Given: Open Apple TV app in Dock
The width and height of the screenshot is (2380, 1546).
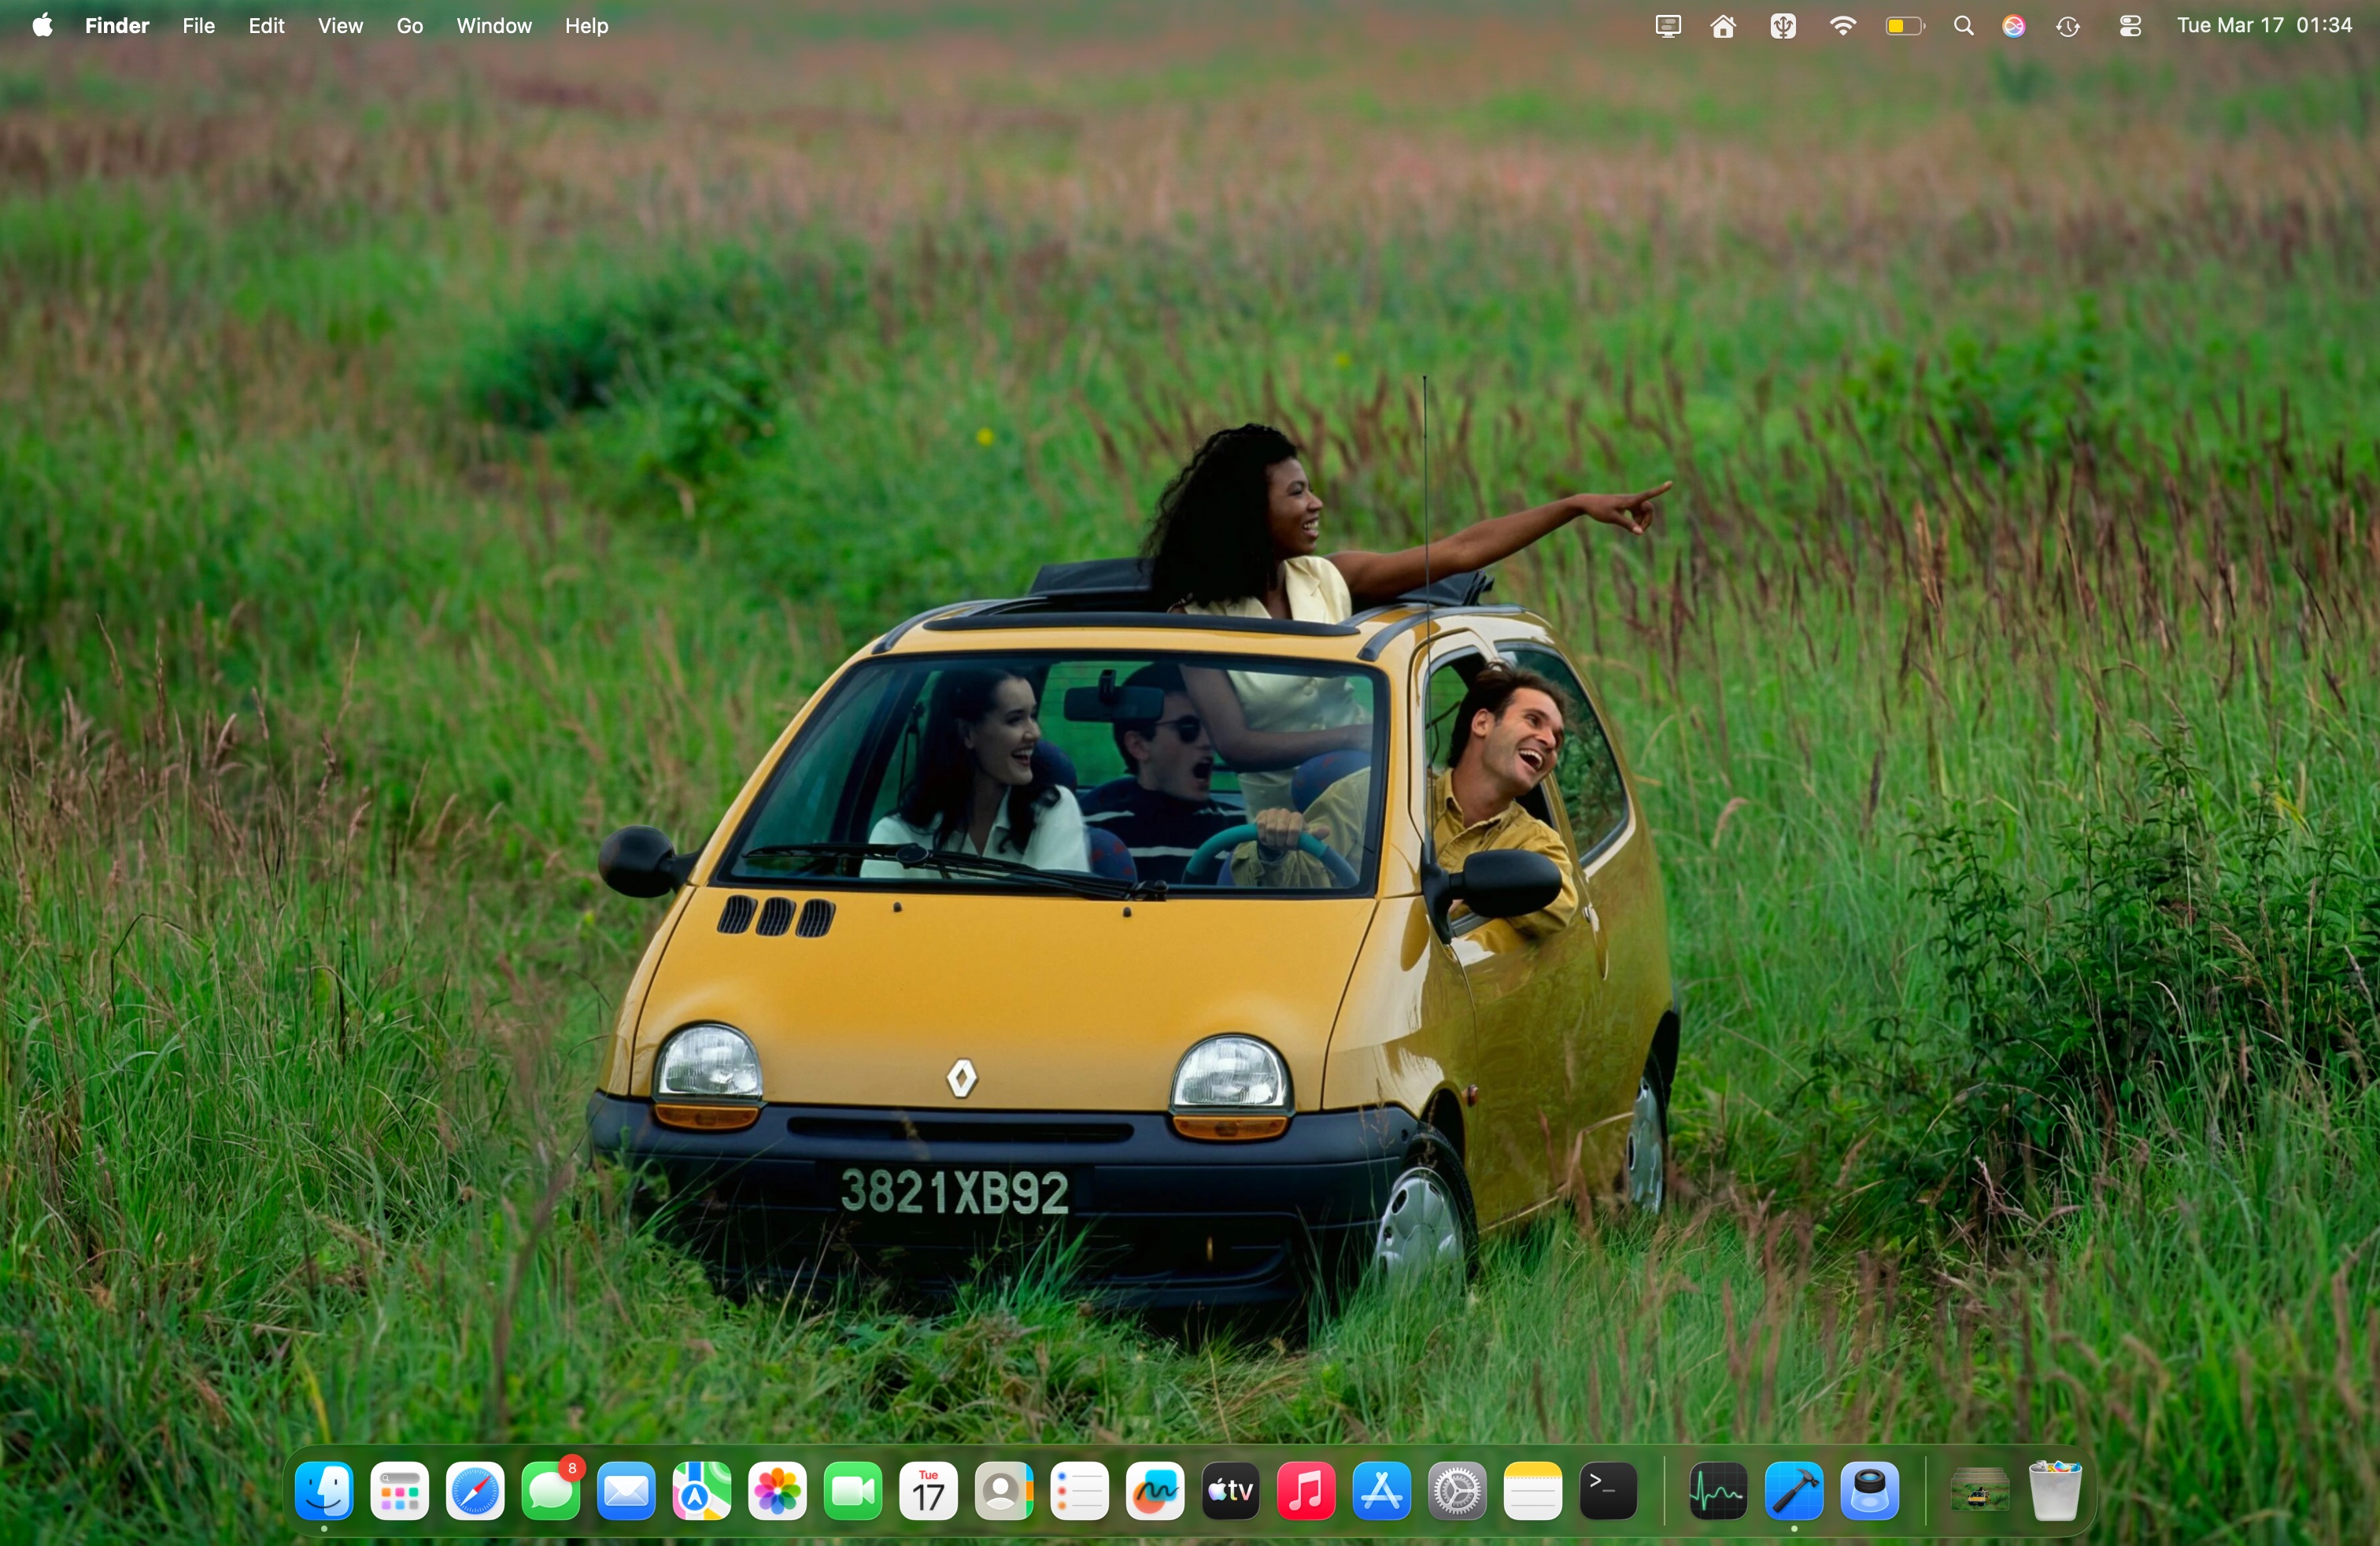Looking at the screenshot, I should pyautogui.click(x=1231, y=1493).
